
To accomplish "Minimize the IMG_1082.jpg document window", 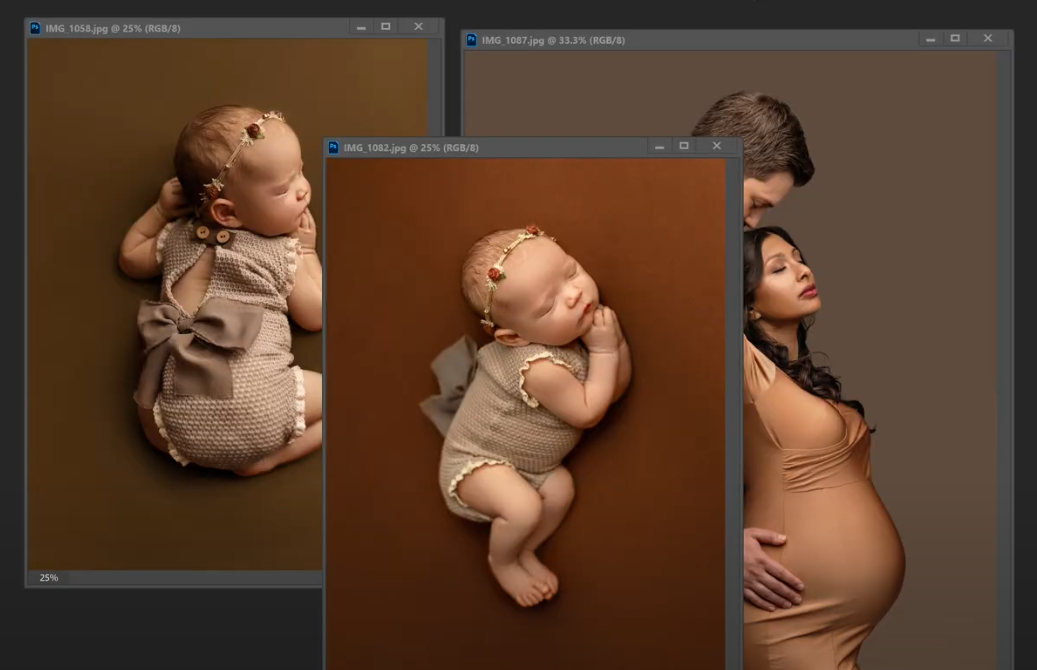I will (x=659, y=146).
